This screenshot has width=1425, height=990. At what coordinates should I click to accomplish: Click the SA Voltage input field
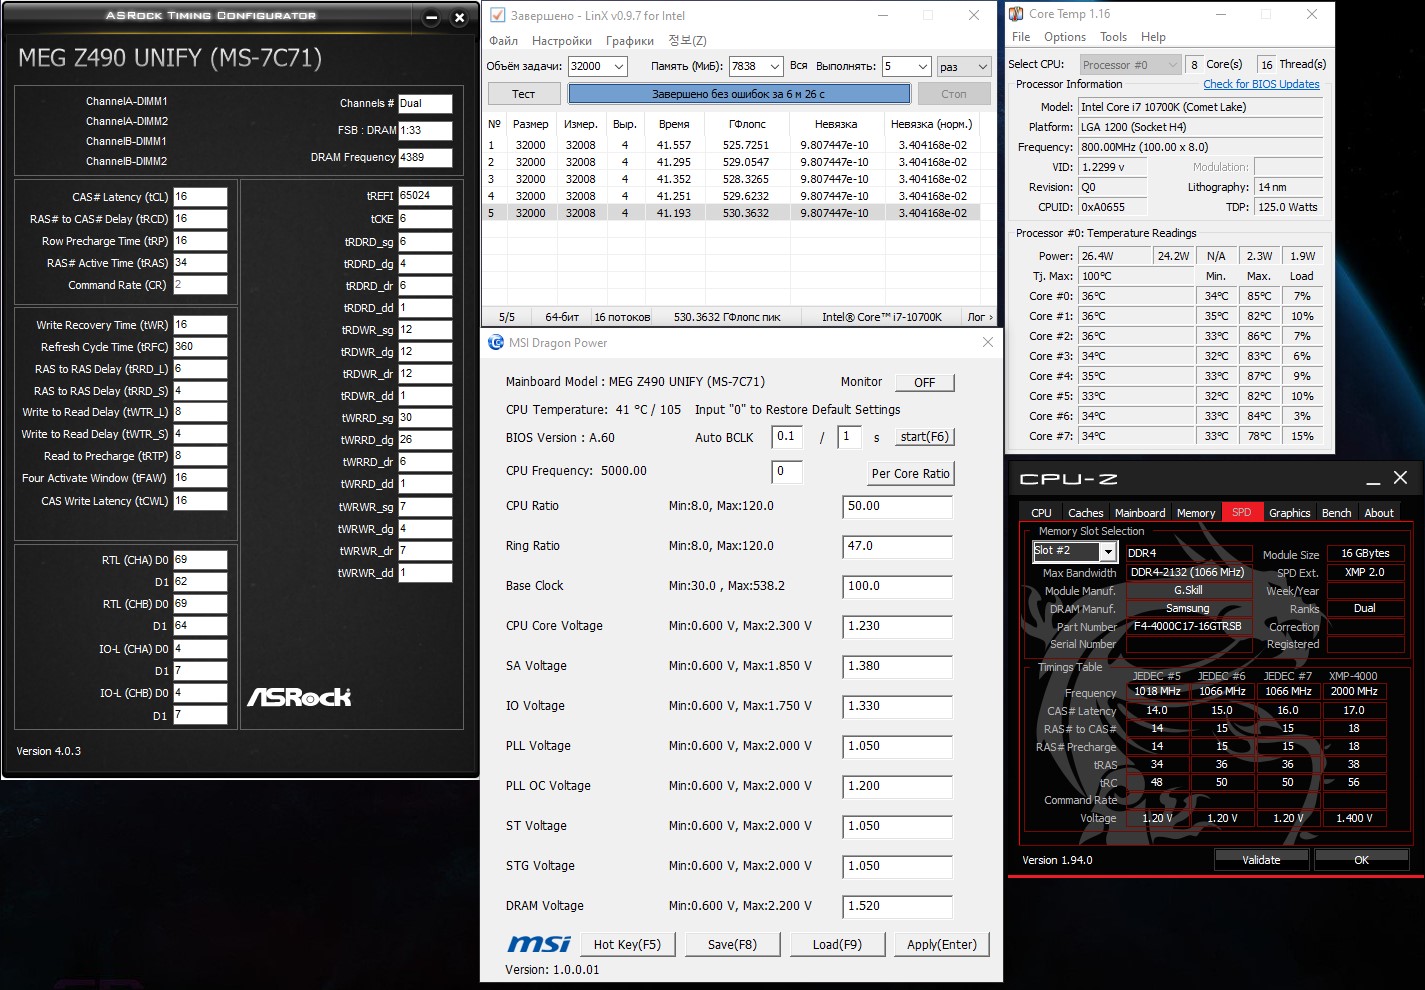897,667
